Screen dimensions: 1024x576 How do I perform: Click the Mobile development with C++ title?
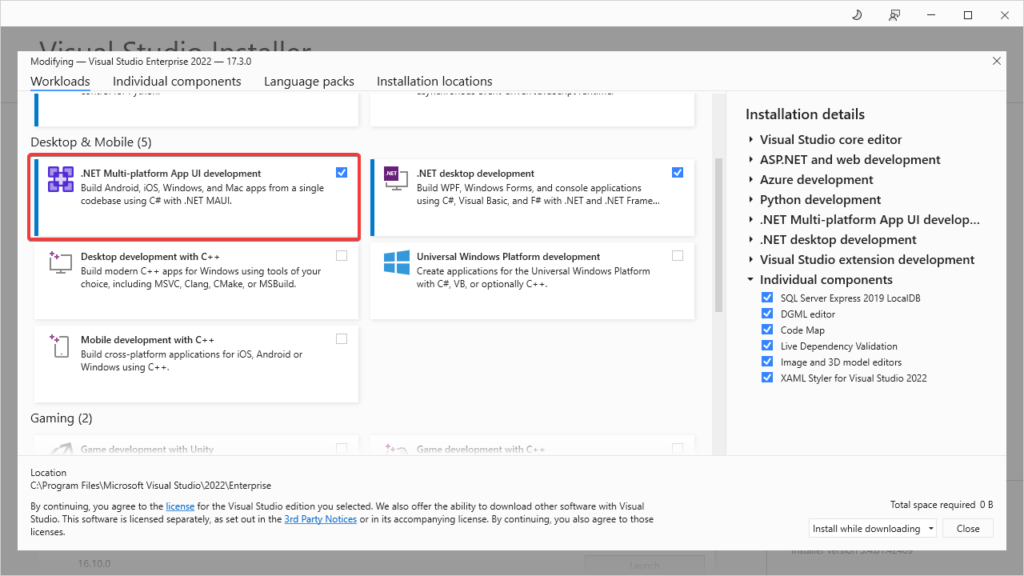148,340
